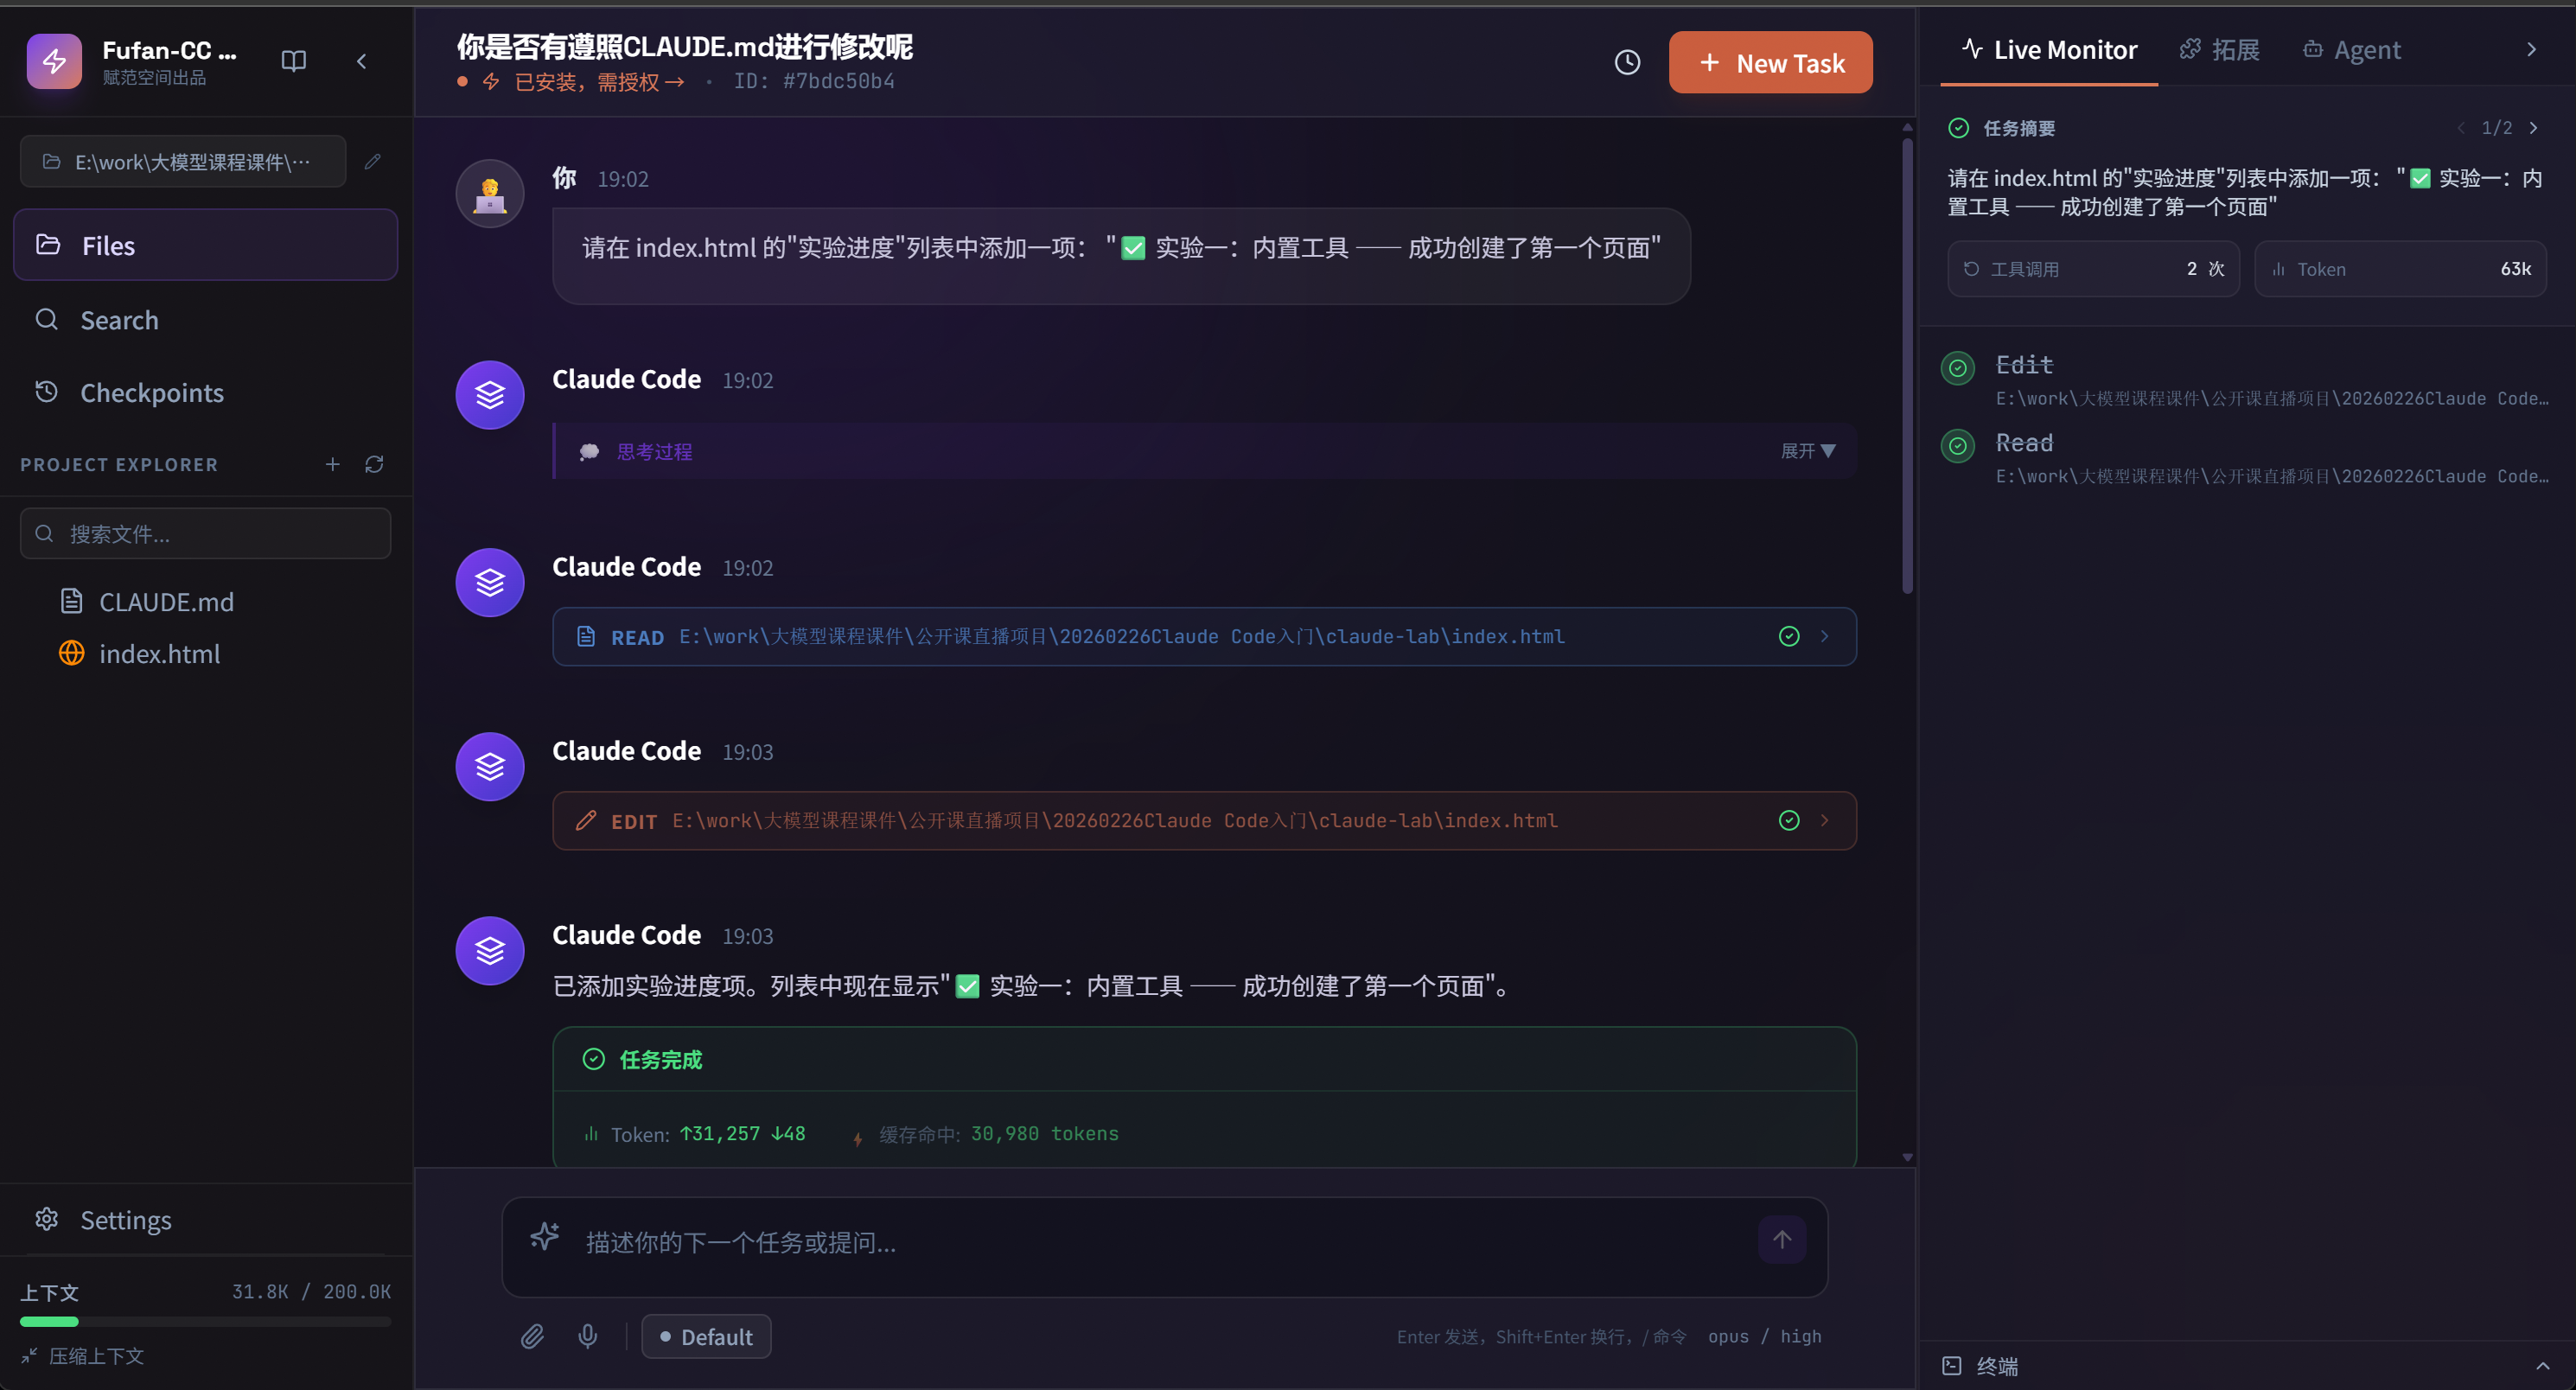Click the sparkle prompt-enhance icon

545,1237
